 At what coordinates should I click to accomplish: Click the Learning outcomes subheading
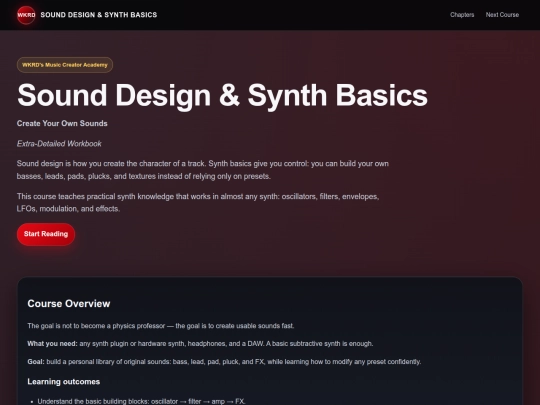(64, 382)
